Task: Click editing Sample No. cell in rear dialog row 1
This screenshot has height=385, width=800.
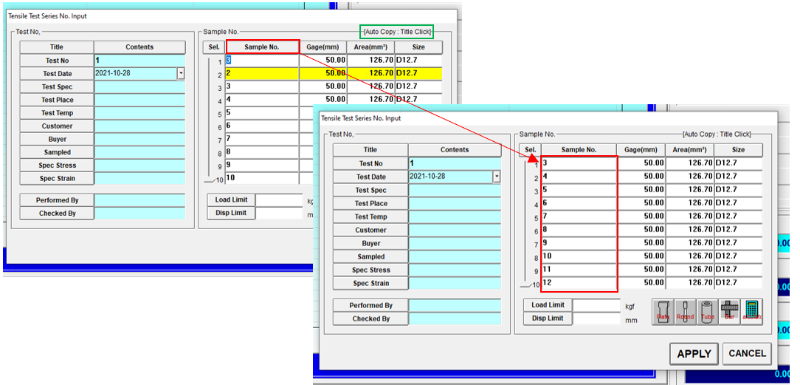Action: (262, 60)
